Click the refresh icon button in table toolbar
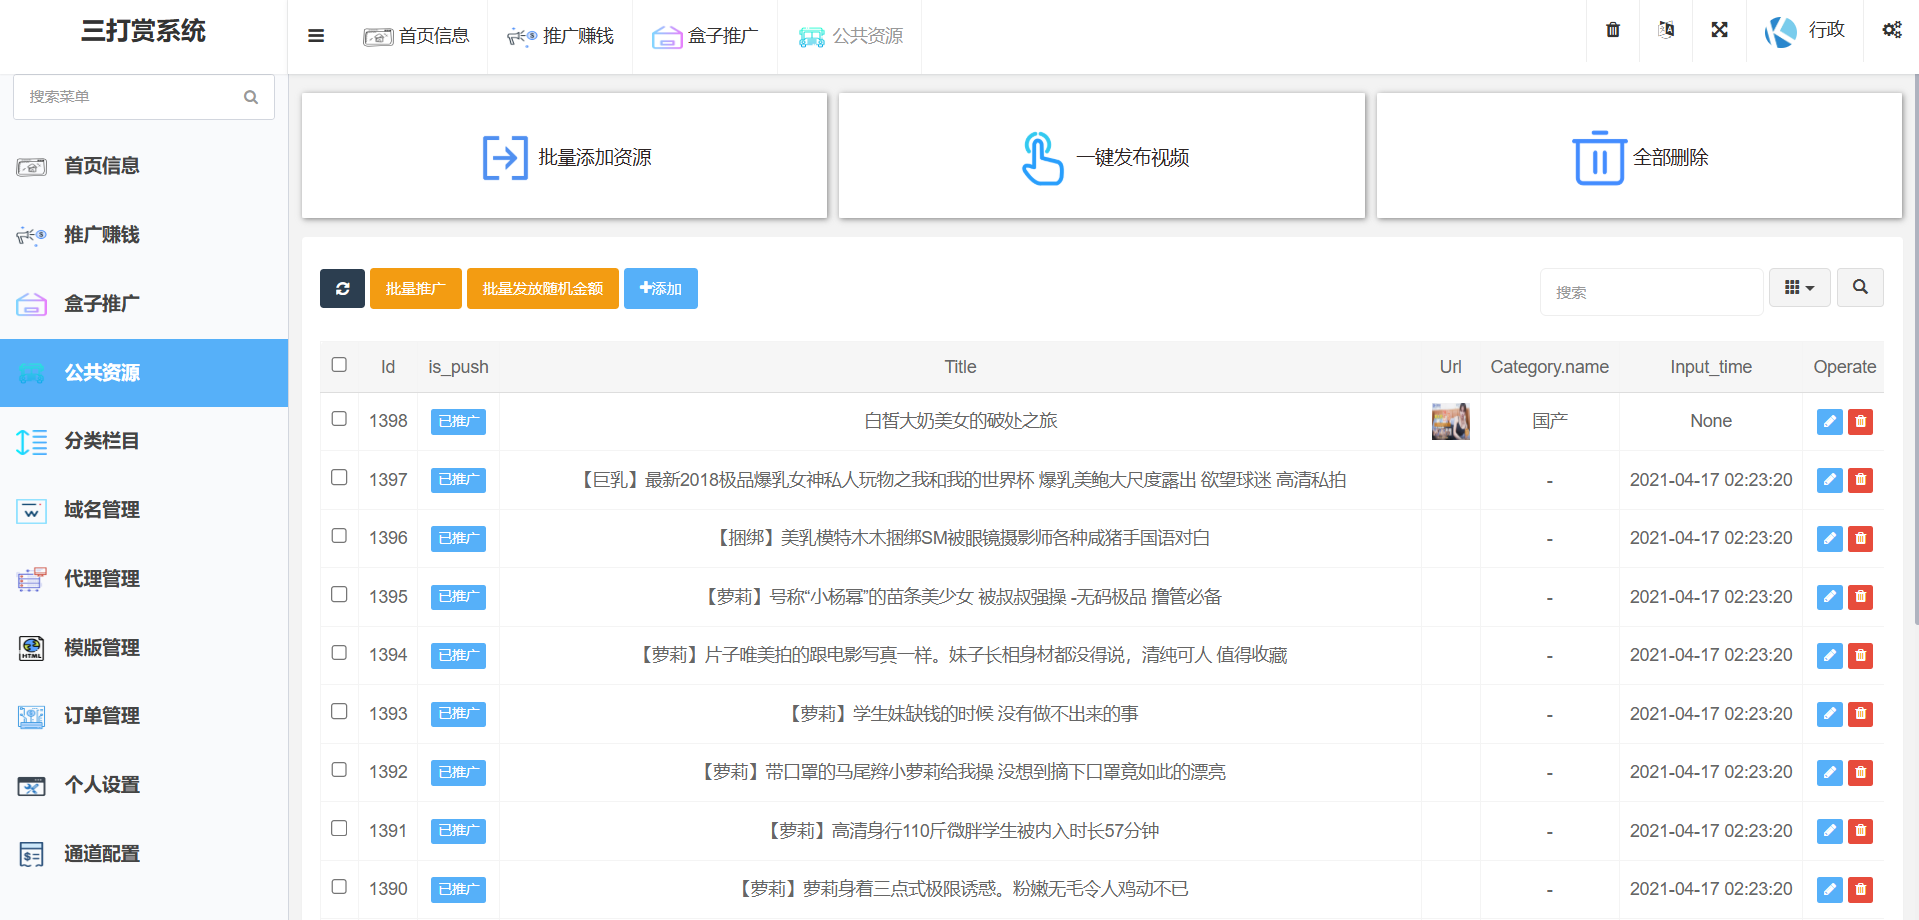 [342, 289]
